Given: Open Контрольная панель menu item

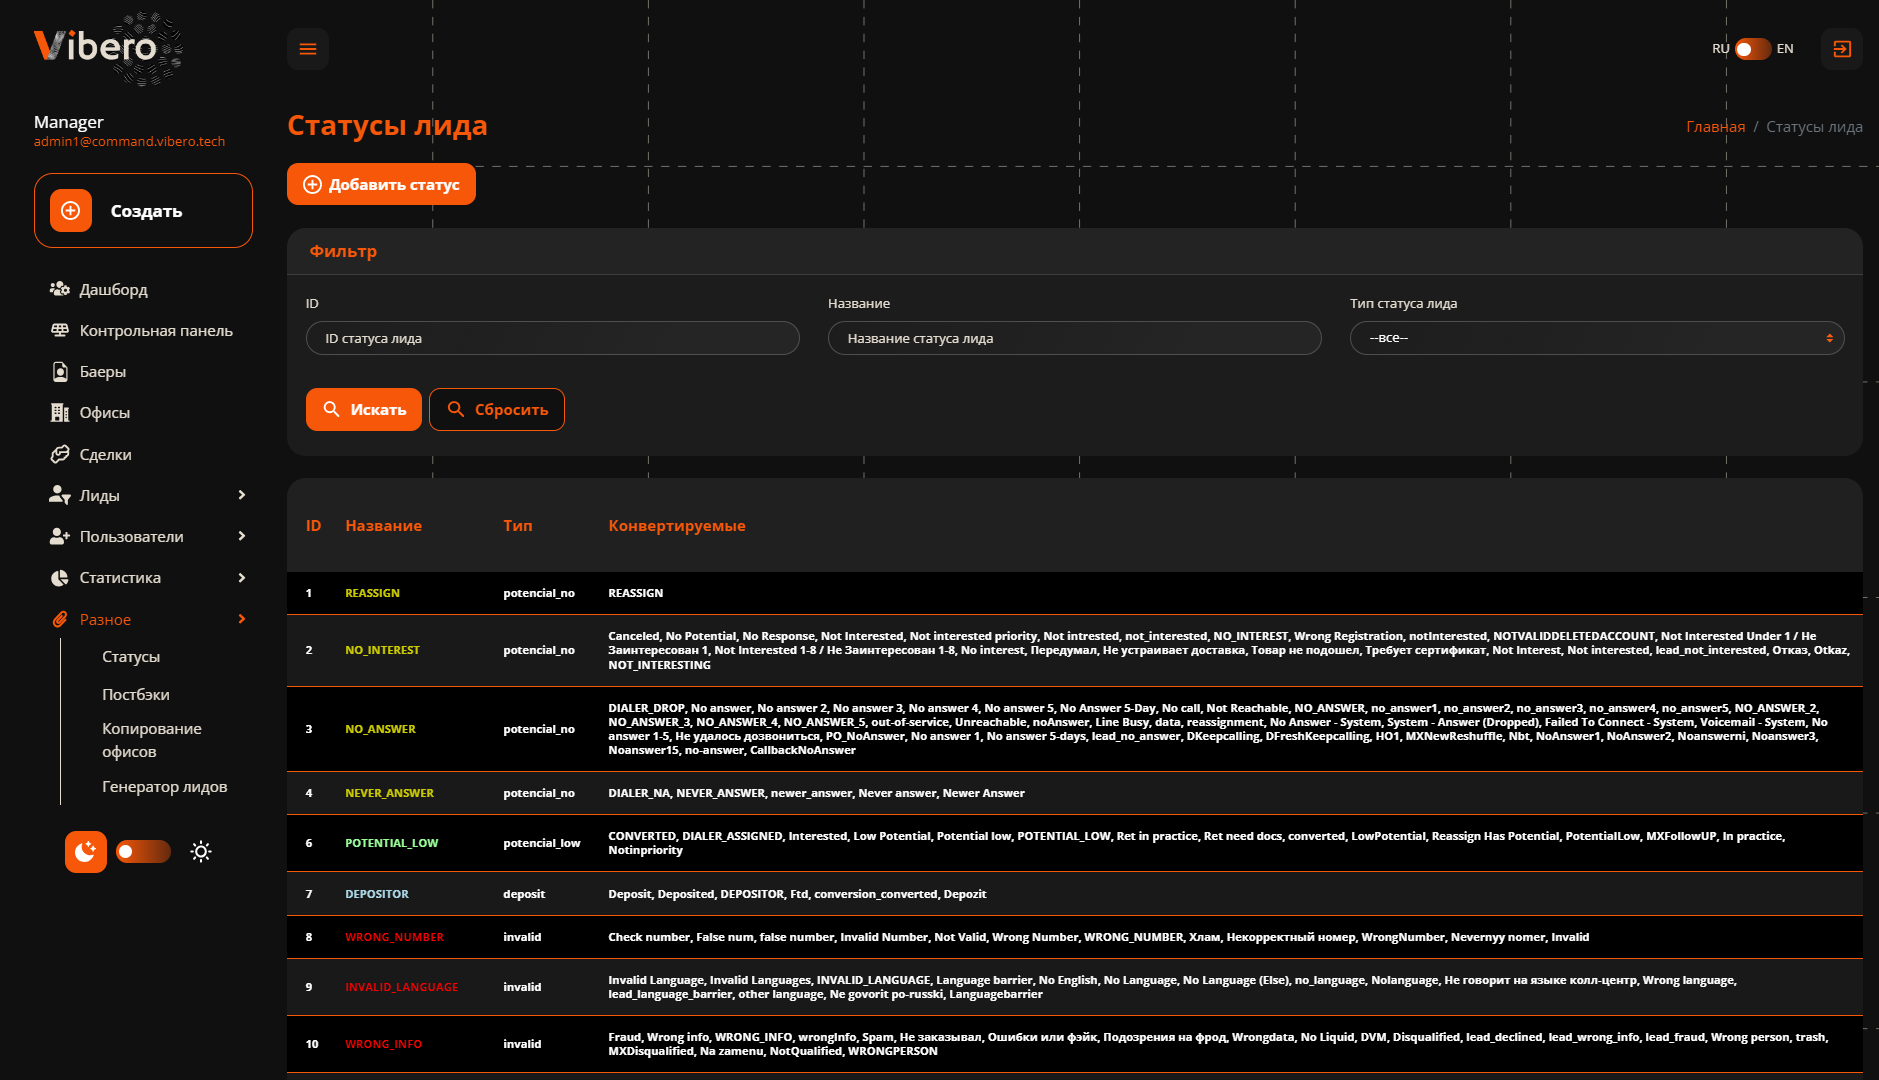Looking at the screenshot, I should tap(156, 330).
